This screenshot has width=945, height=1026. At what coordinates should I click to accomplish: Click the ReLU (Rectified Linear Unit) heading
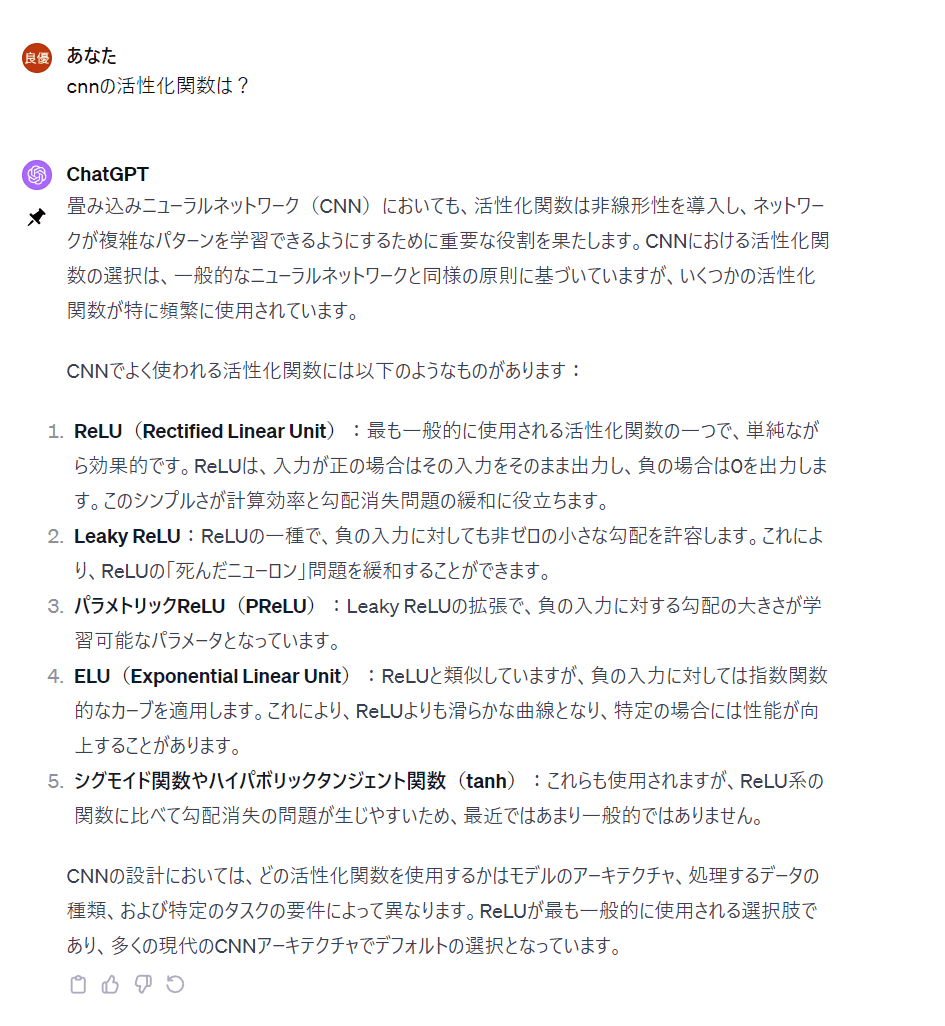pyautogui.click(x=204, y=431)
